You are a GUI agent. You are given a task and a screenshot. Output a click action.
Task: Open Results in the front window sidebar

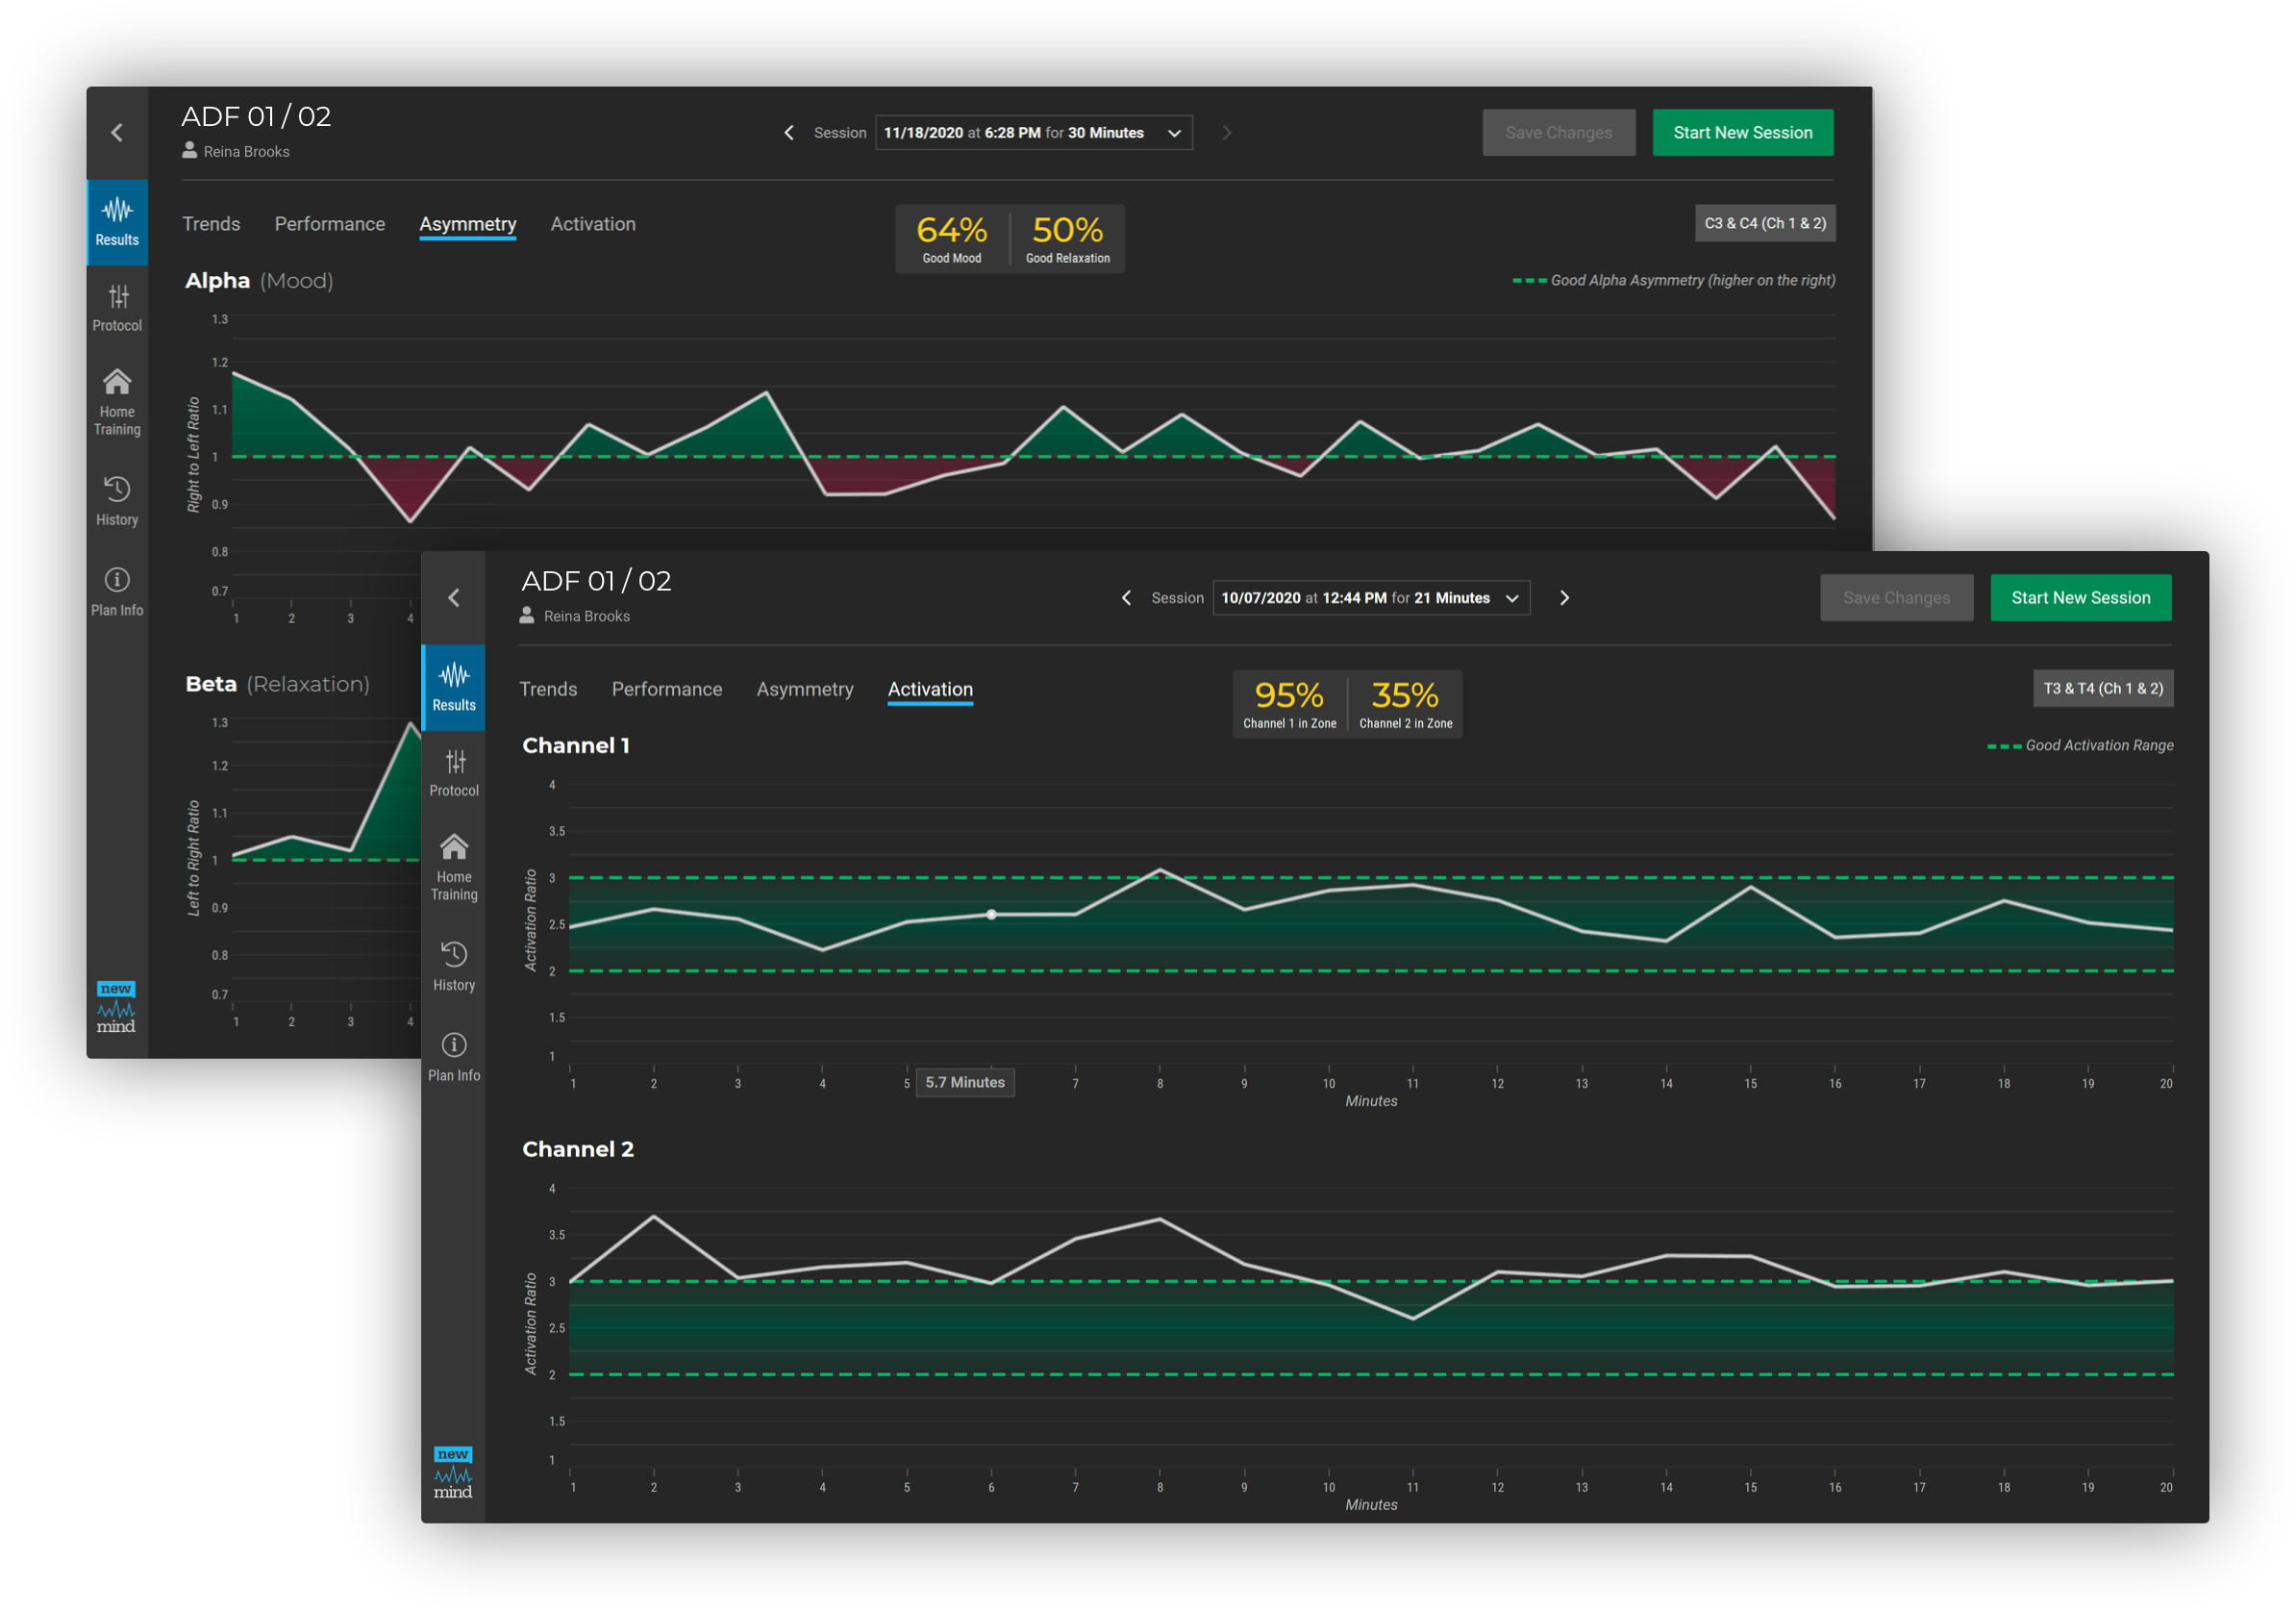point(454,687)
